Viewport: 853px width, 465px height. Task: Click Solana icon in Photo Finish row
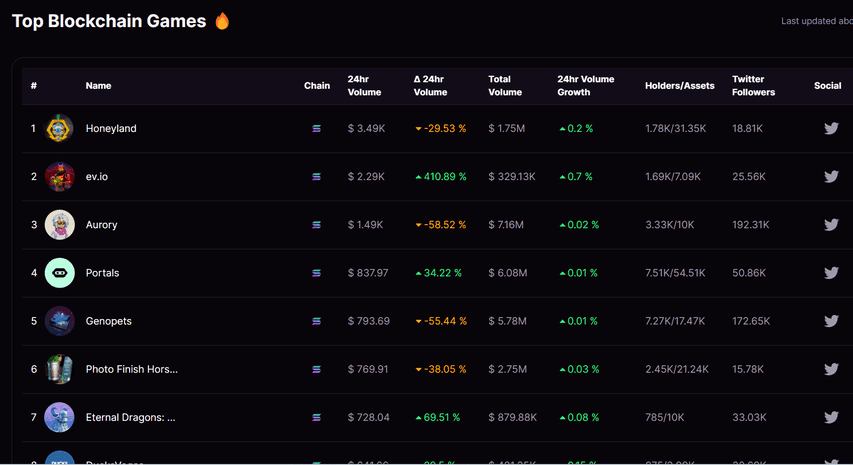[x=316, y=369]
